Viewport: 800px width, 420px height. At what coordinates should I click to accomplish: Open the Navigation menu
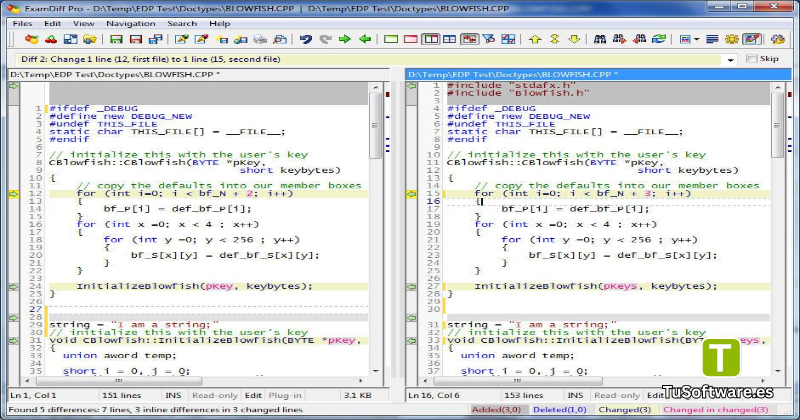pos(131,23)
